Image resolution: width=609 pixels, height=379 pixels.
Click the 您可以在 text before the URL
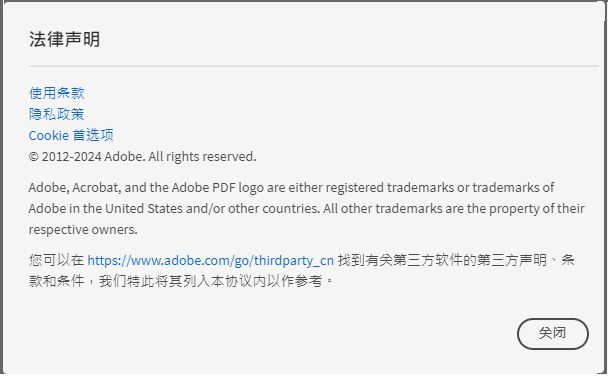(56, 260)
